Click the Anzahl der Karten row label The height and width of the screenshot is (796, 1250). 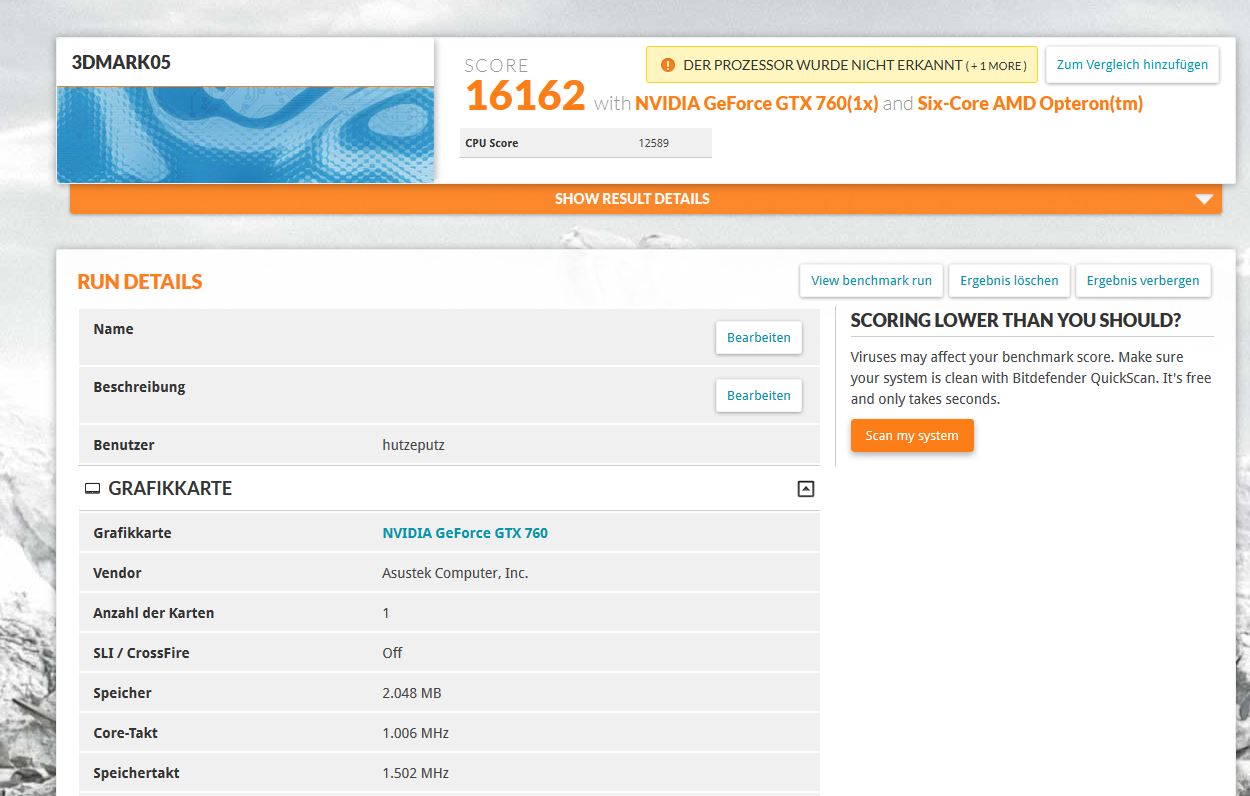point(153,613)
